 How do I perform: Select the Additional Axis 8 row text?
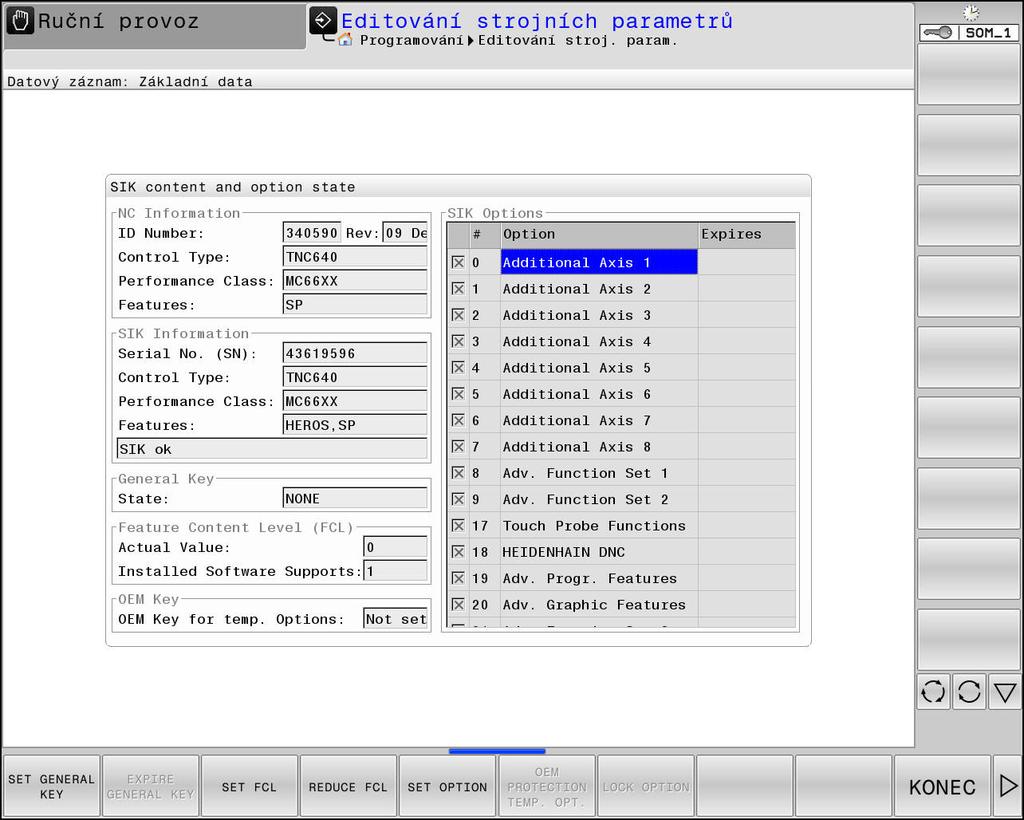tap(577, 447)
